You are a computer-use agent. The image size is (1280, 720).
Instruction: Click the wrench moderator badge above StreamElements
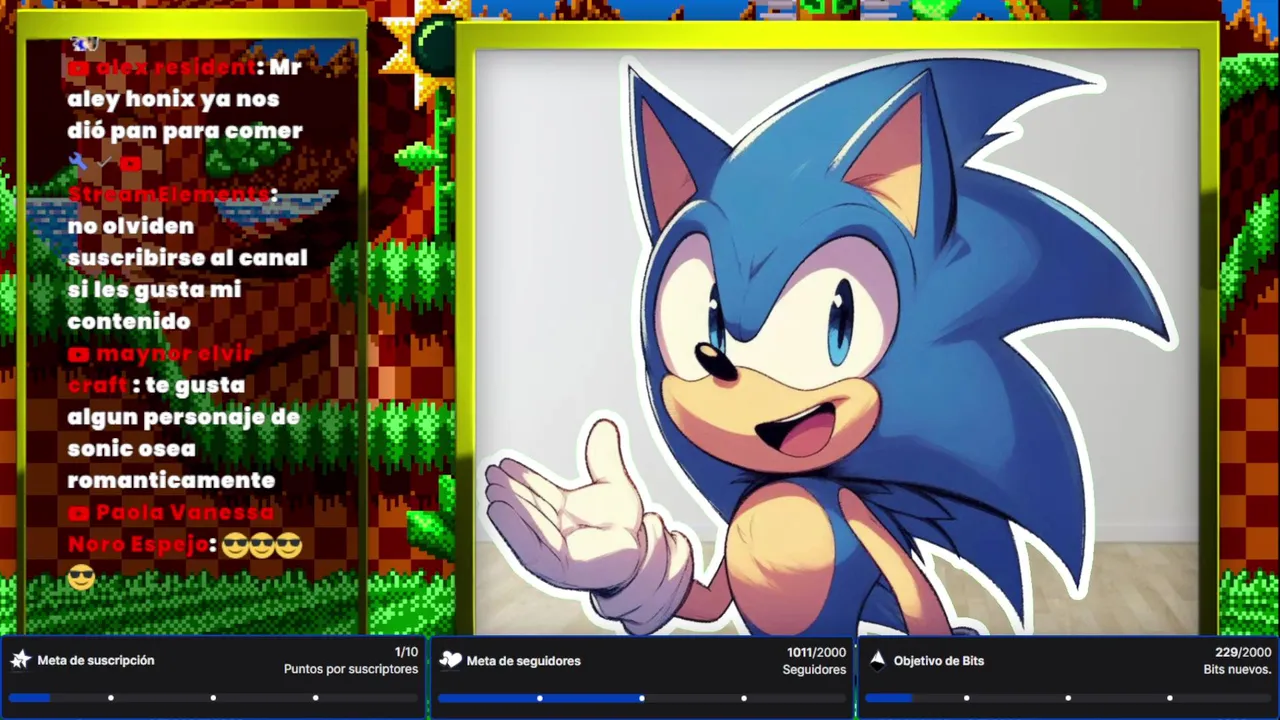(77, 162)
